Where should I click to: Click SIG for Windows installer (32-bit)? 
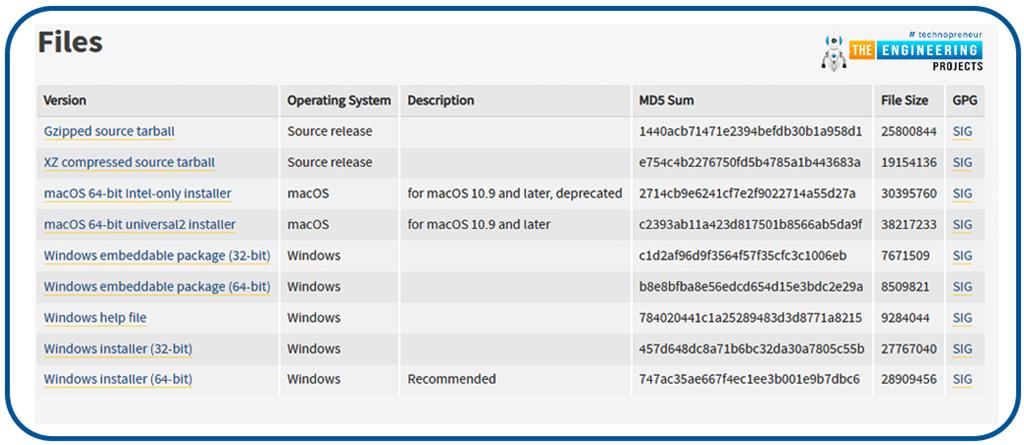tap(962, 349)
